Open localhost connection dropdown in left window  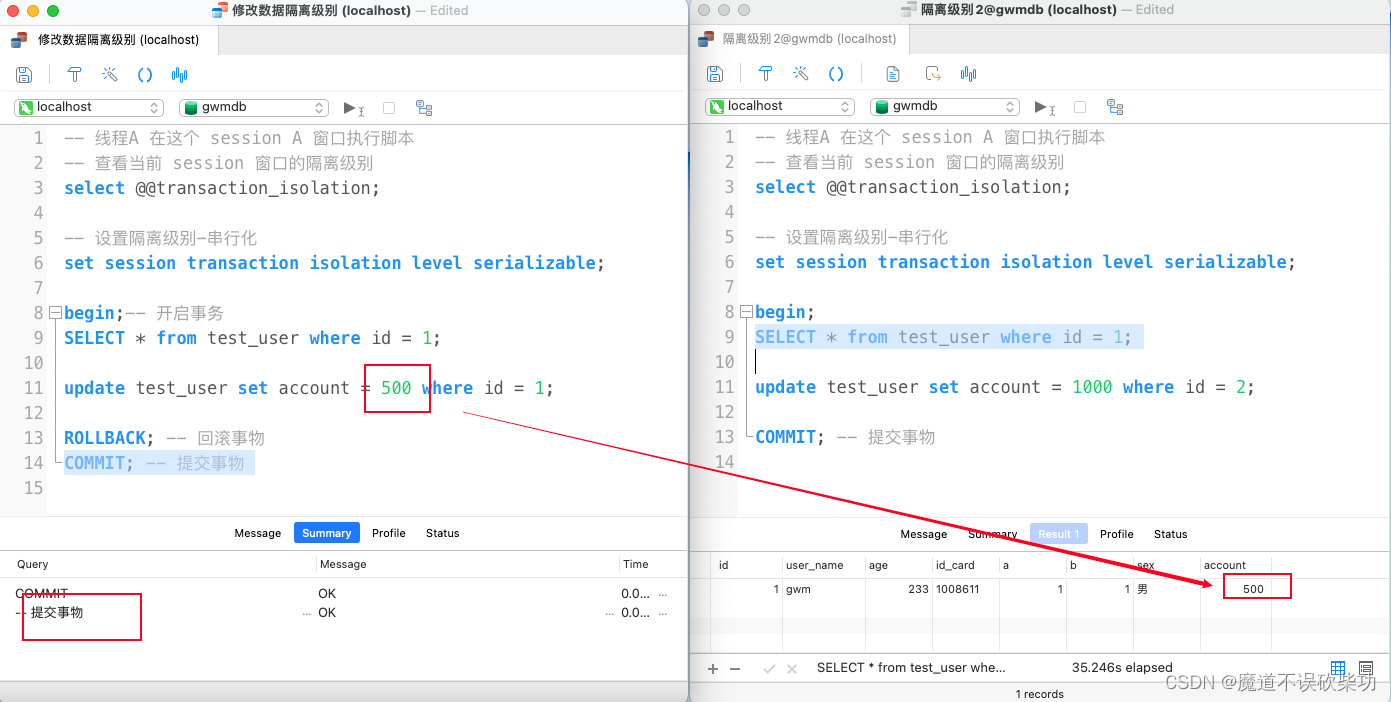pos(89,107)
